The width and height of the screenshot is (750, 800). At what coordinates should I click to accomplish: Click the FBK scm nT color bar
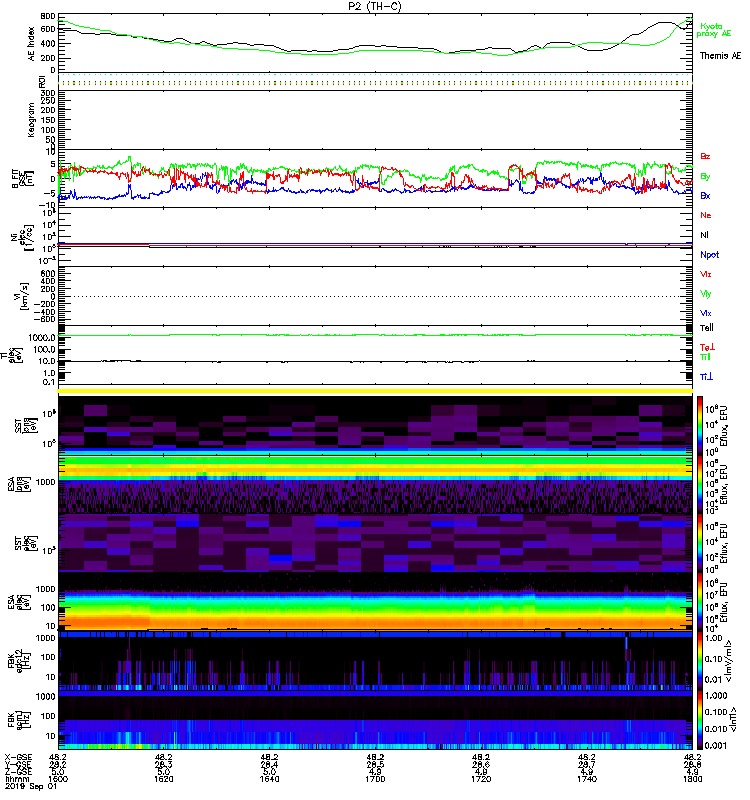tap(700, 720)
